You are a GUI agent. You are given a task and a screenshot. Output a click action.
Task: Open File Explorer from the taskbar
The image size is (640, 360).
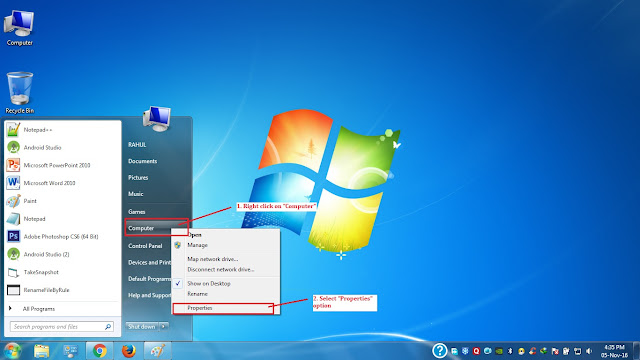point(42,351)
